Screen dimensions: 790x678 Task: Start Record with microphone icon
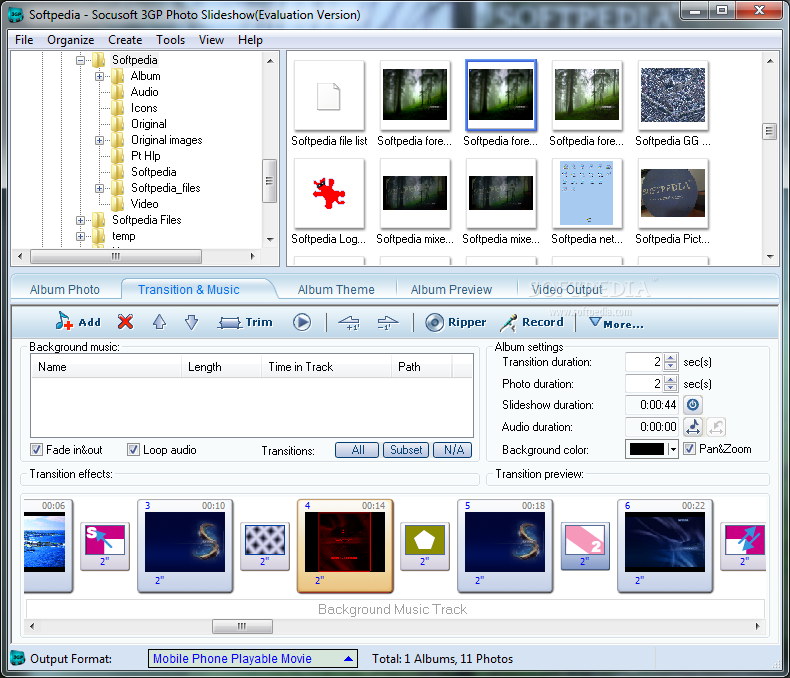[x=532, y=322]
